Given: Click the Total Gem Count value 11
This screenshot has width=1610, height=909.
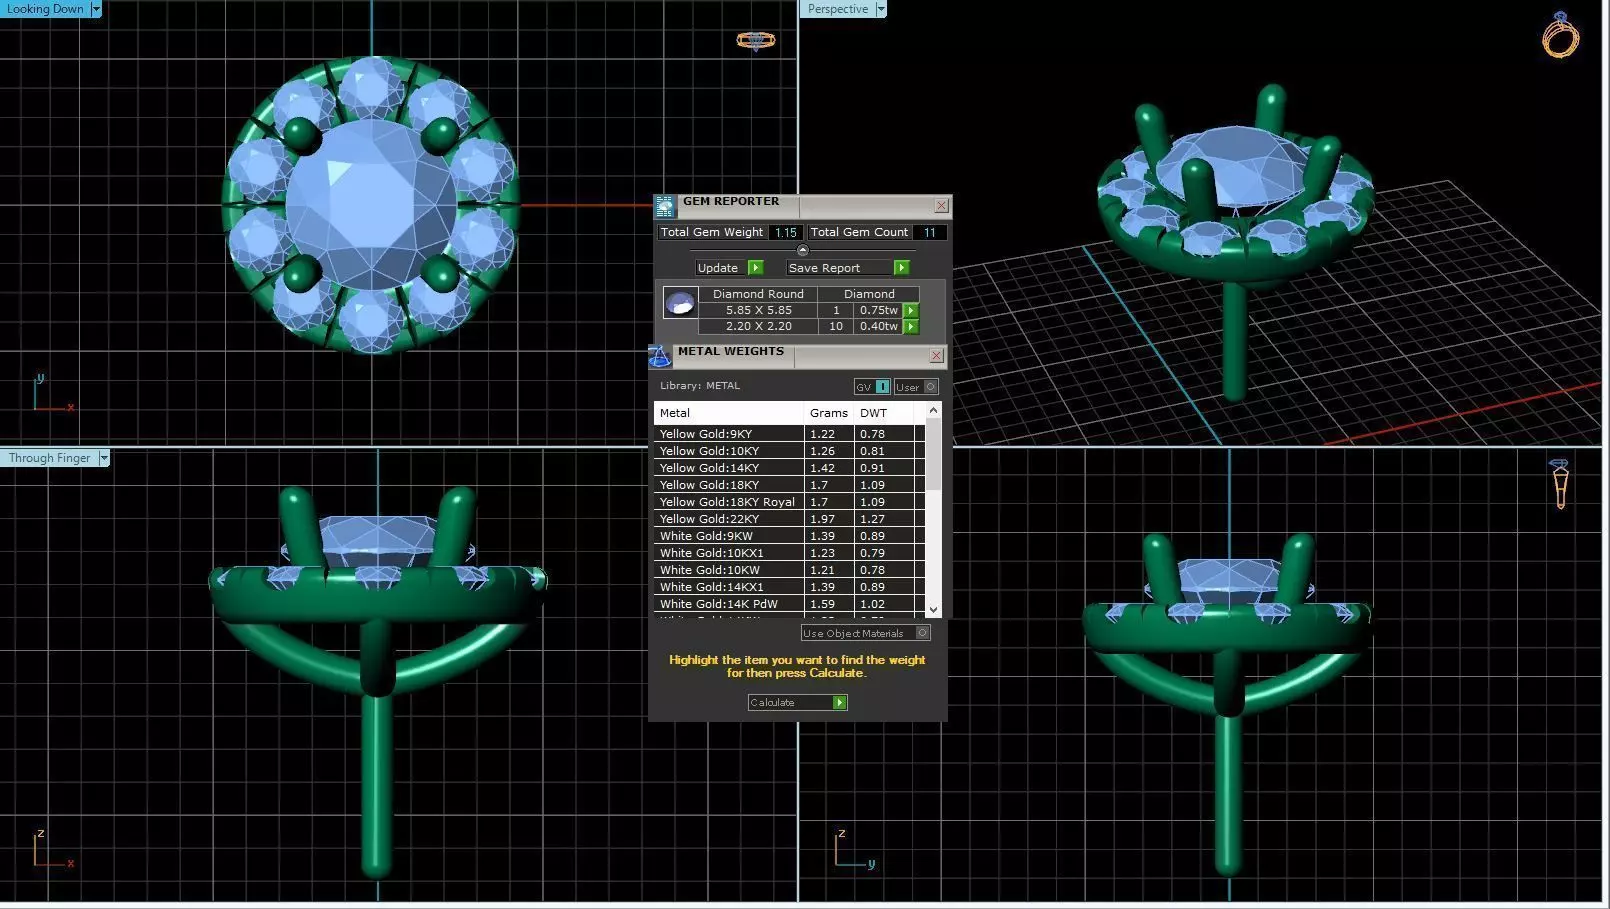Looking at the screenshot, I should tap(930, 232).
